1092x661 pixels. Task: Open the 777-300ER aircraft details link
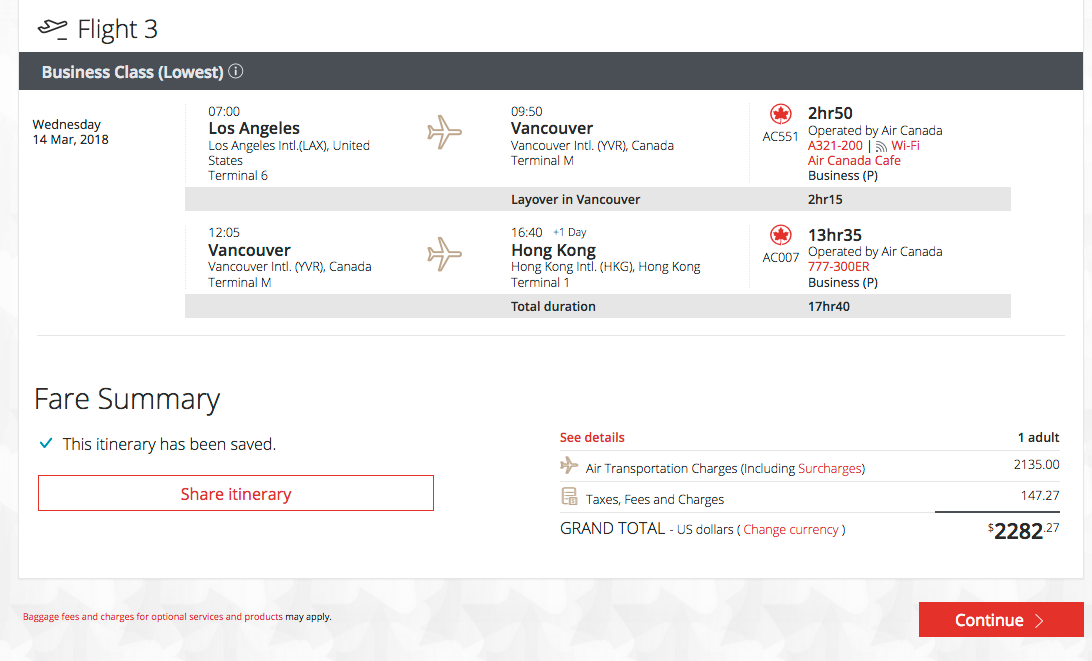click(838, 267)
